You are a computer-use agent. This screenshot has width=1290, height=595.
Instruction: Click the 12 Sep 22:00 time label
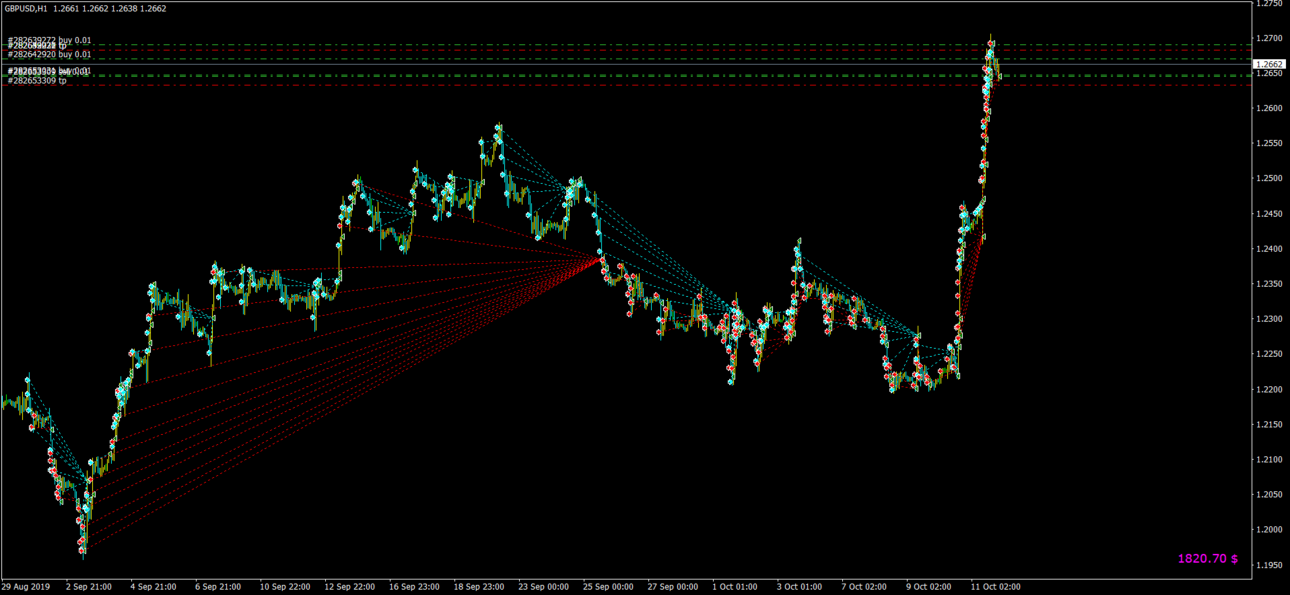[x=350, y=587]
